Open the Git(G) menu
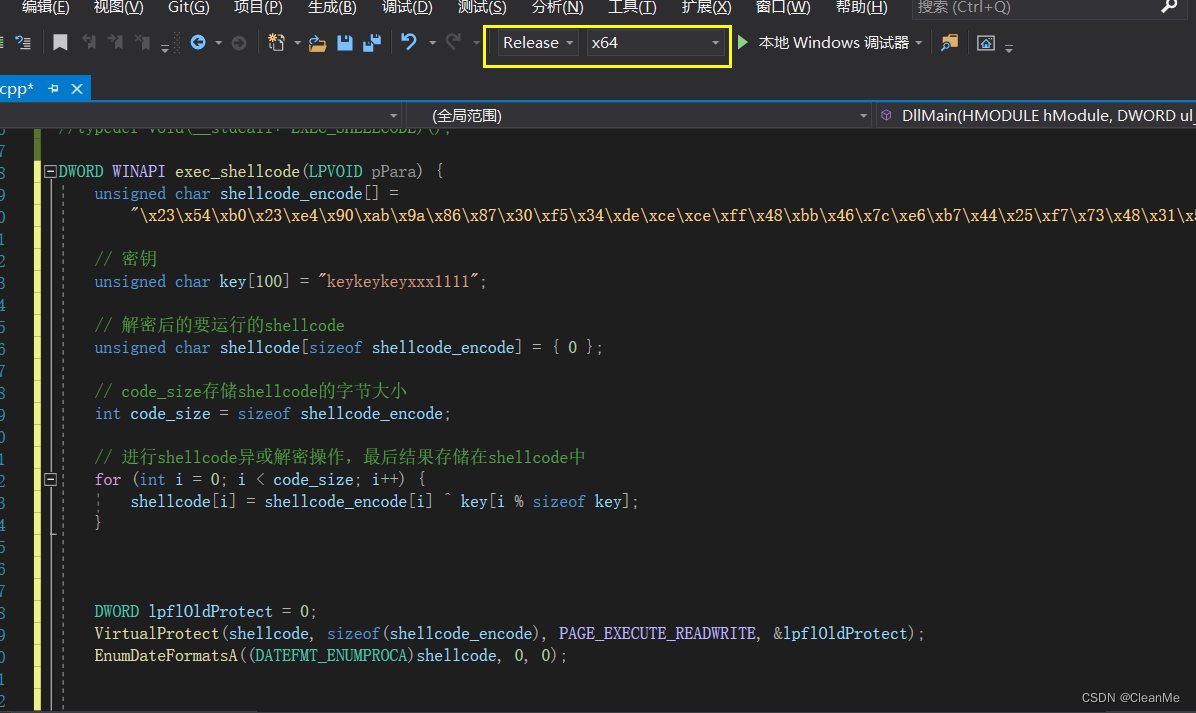Viewport: 1196px width, 713px height. click(x=188, y=8)
